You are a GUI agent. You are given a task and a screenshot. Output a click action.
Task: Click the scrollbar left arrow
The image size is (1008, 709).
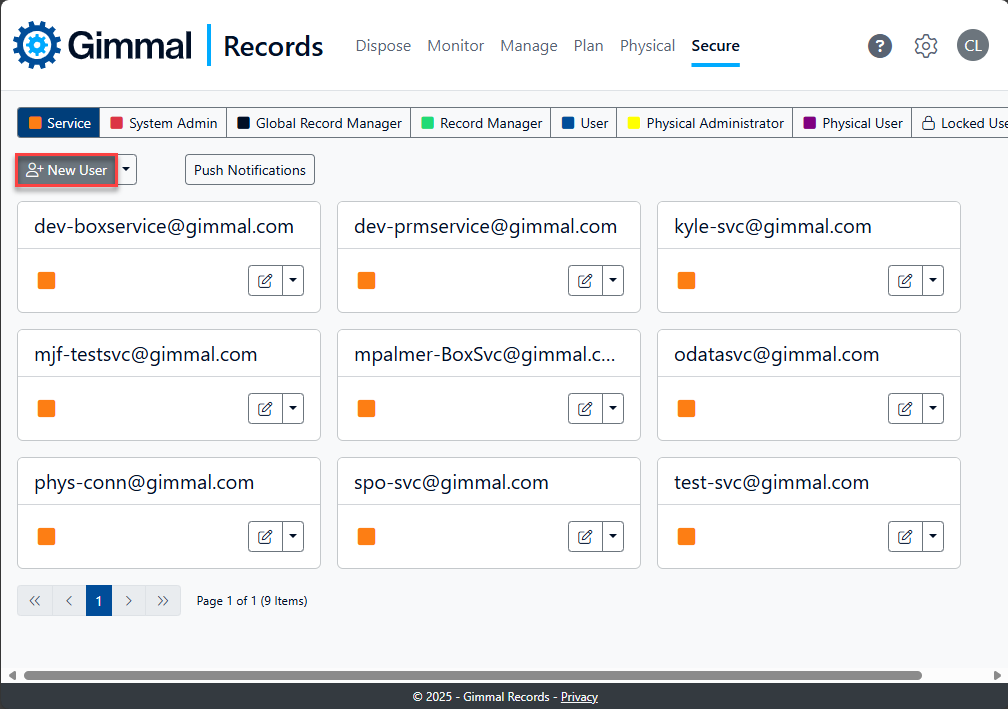12,676
